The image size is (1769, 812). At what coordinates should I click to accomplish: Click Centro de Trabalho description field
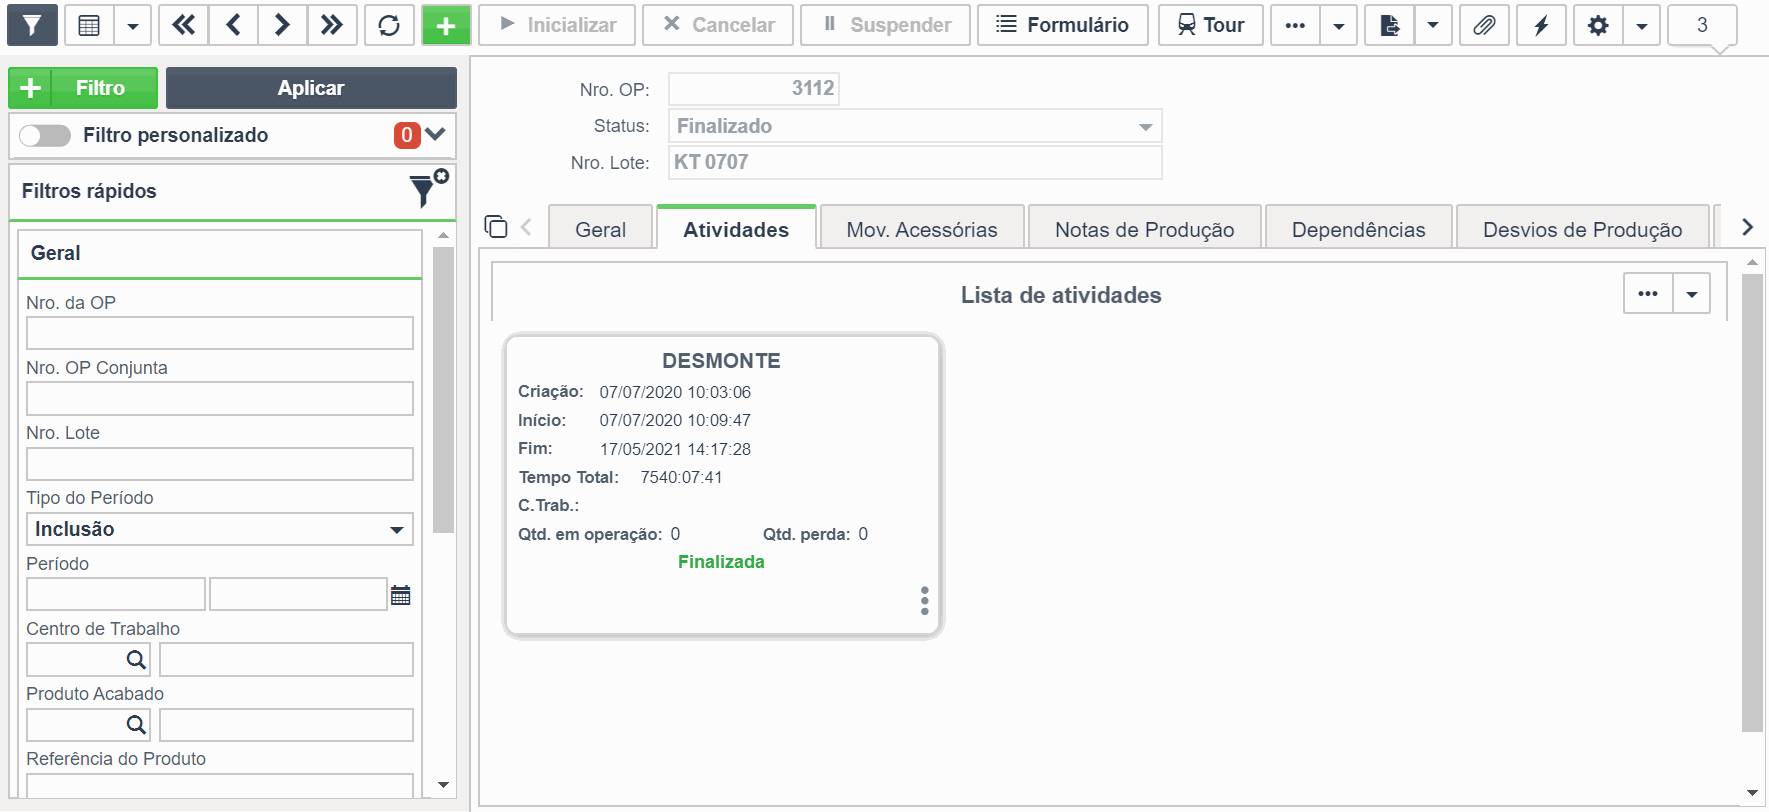286,660
